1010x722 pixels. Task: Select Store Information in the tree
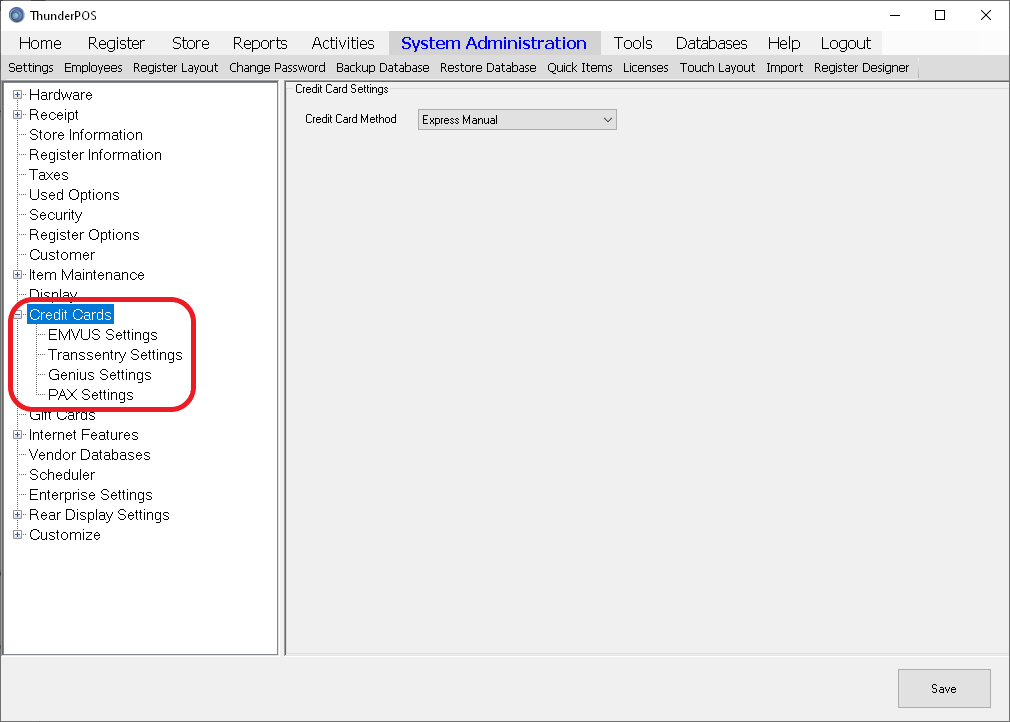85,135
